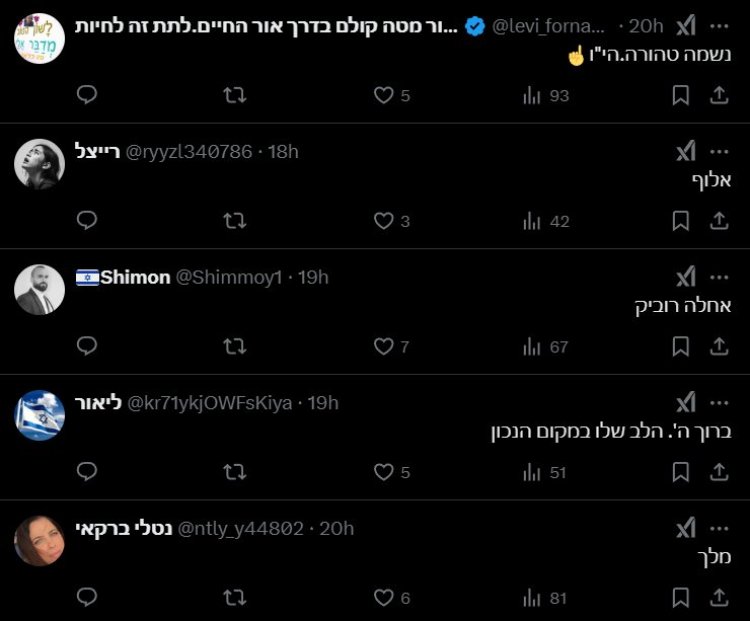Like Shimon's tweet with 7 likes
The height and width of the screenshot is (621, 750).
[384, 347]
